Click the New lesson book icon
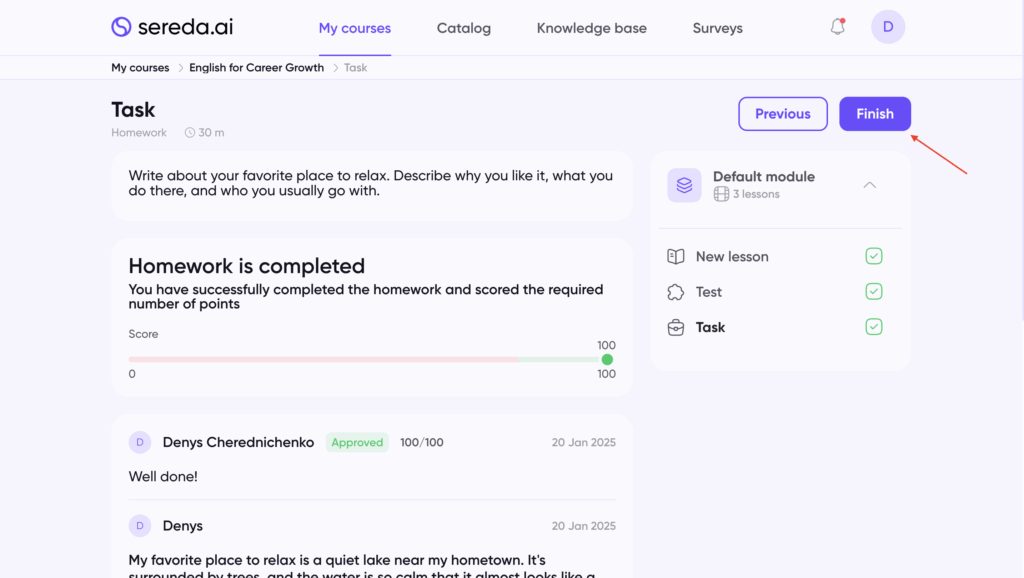 pos(676,257)
